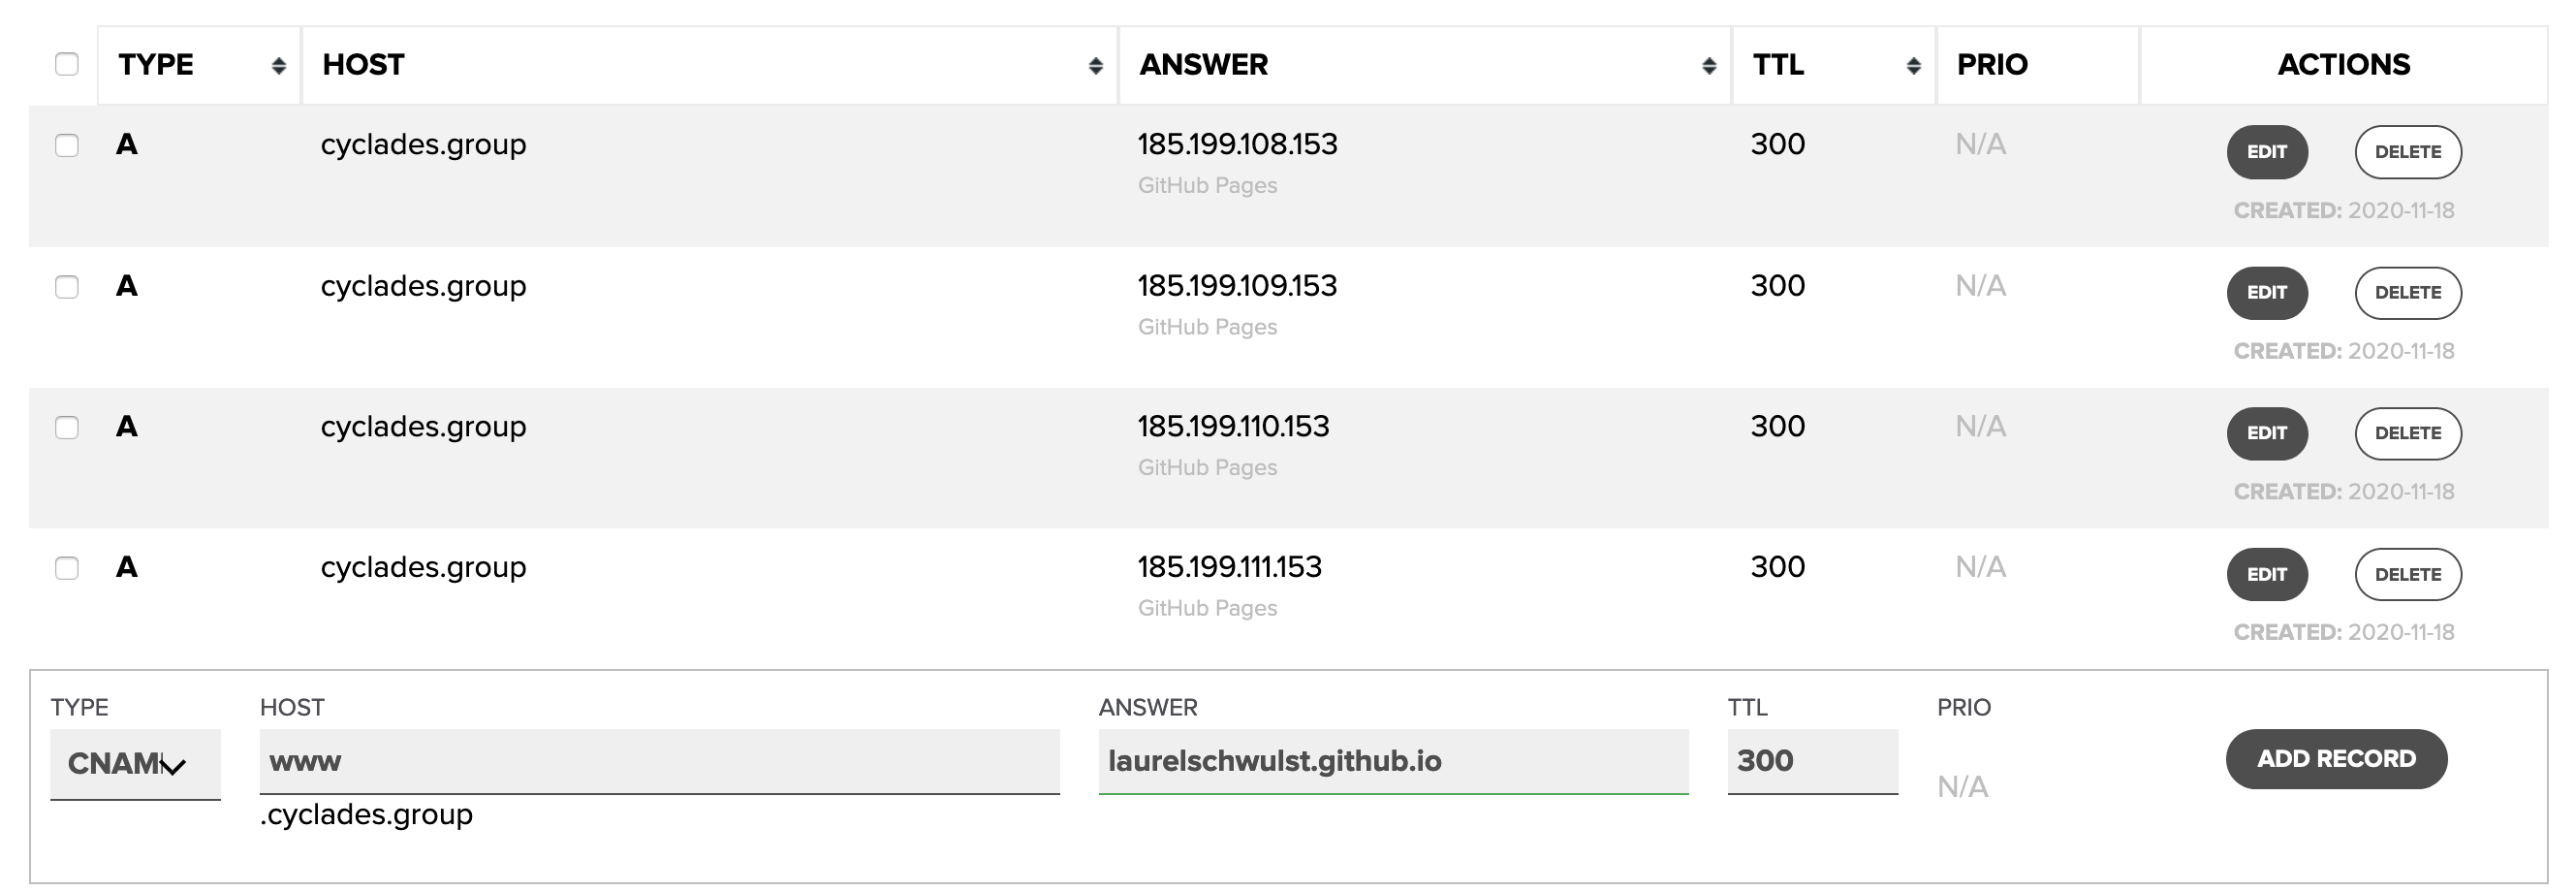Viewport: 2576px width, 892px height.
Task: Tick the select-all checkbox in table header
Action: [67, 65]
